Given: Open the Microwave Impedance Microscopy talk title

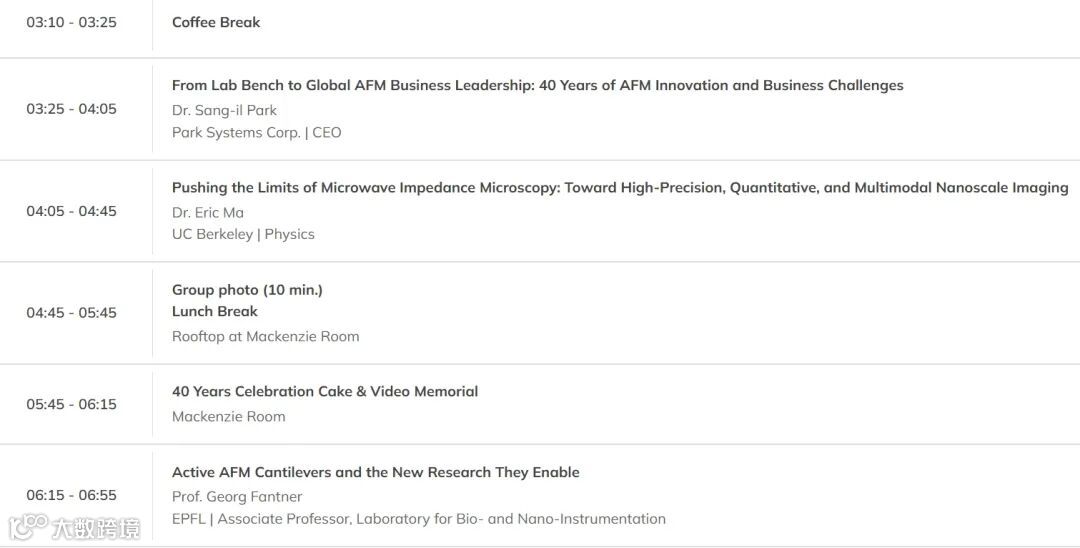Looking at the screenshot, I should [x=619, y=188].
